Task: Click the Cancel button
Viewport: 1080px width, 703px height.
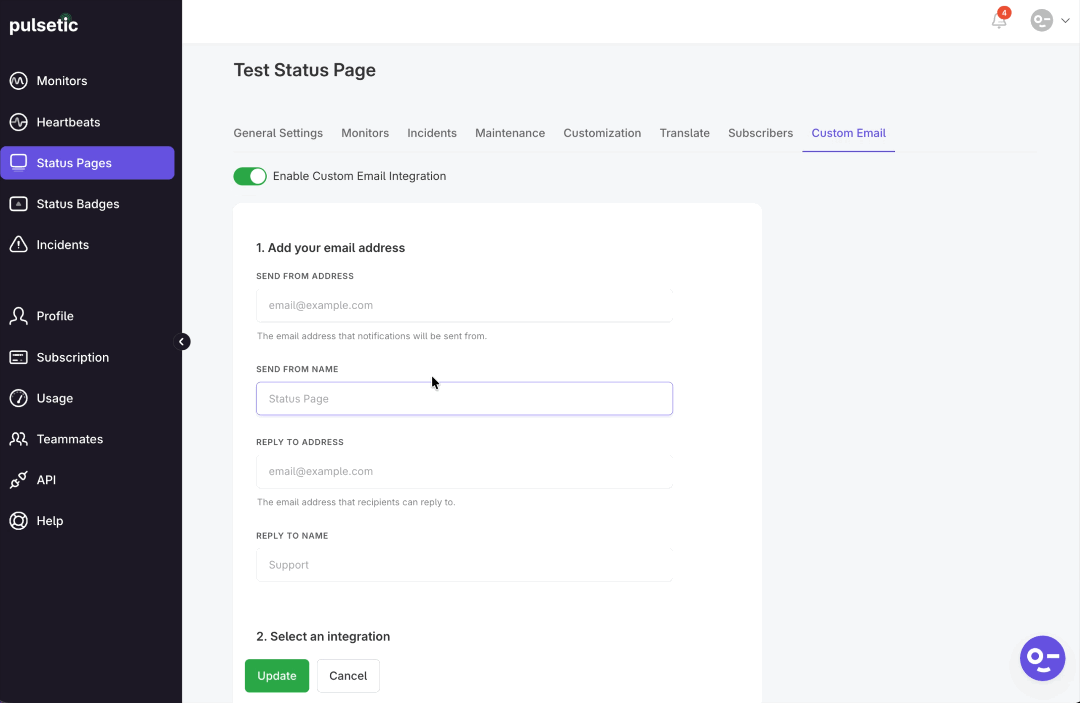Action: (348, 676)
